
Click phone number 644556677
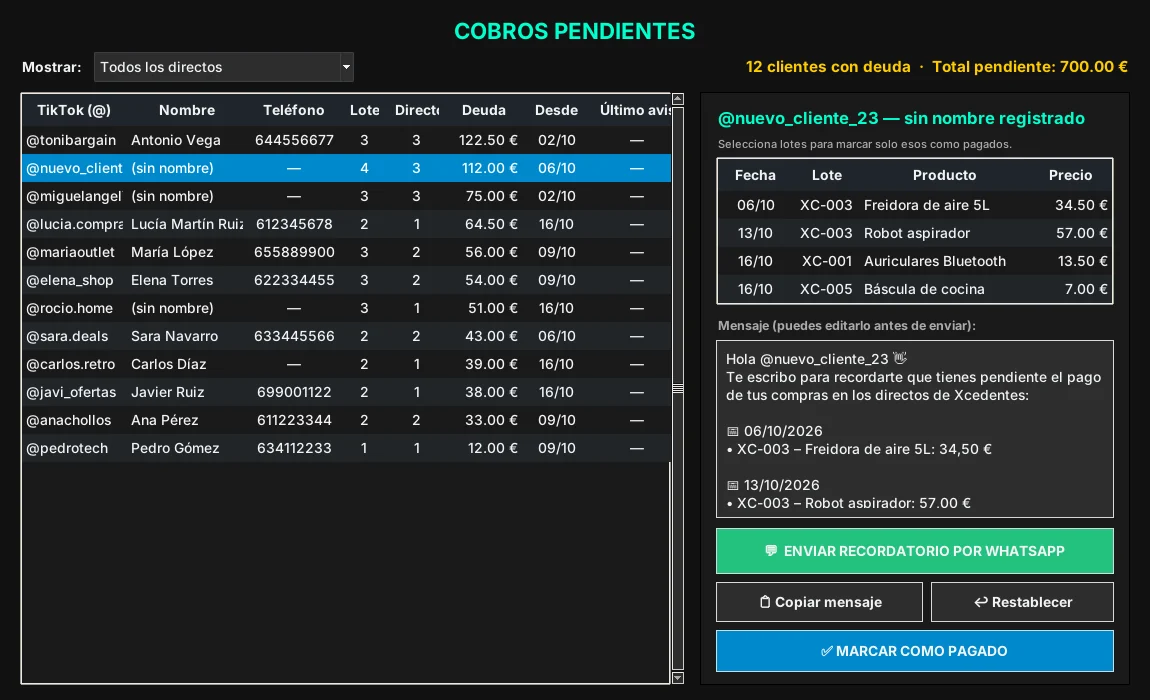[294, 140]
